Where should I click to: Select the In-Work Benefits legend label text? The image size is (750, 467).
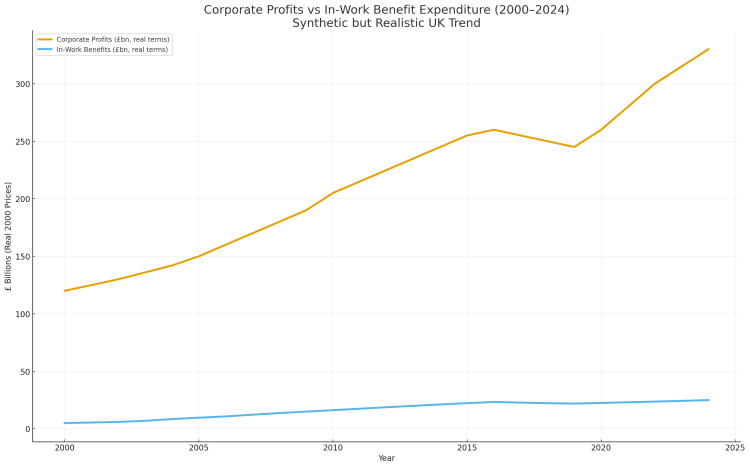click(x=112, y=48)
